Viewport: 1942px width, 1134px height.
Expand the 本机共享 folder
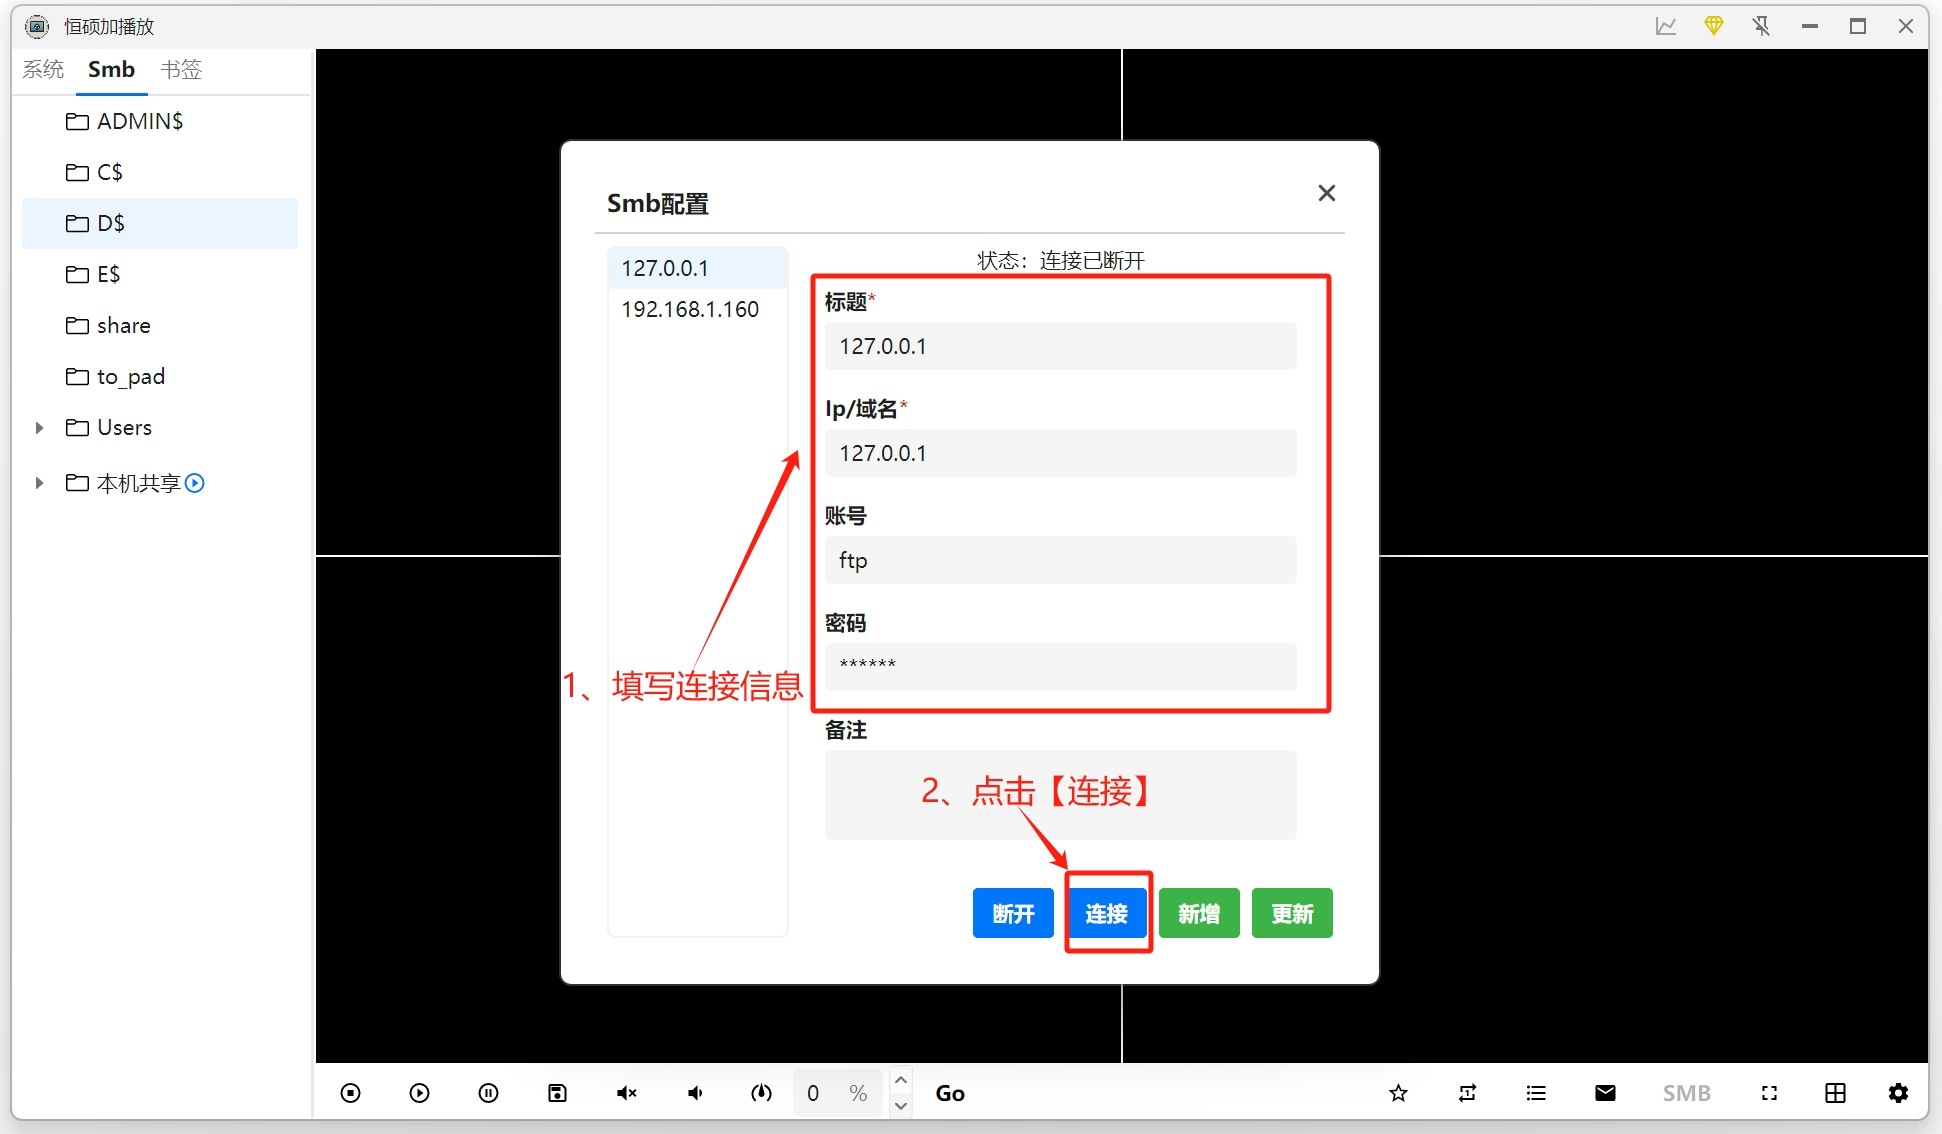(39, 483)
